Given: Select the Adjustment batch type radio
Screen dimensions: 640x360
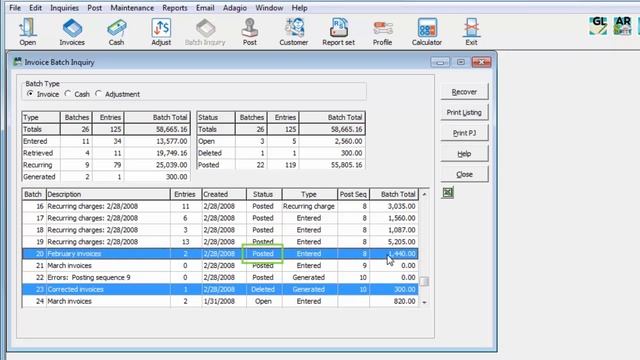Looking at the screenshot, I should point(98,94).
